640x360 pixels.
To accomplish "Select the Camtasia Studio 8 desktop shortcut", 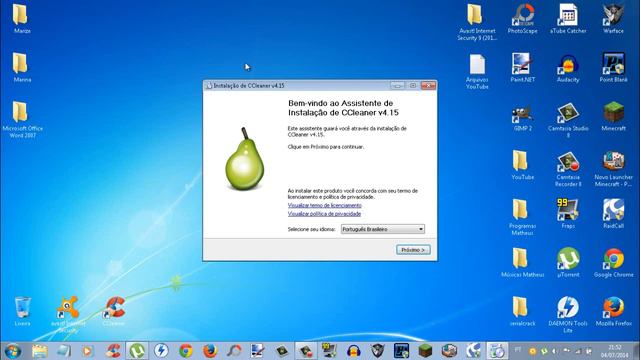I will [x=568, y=120].
